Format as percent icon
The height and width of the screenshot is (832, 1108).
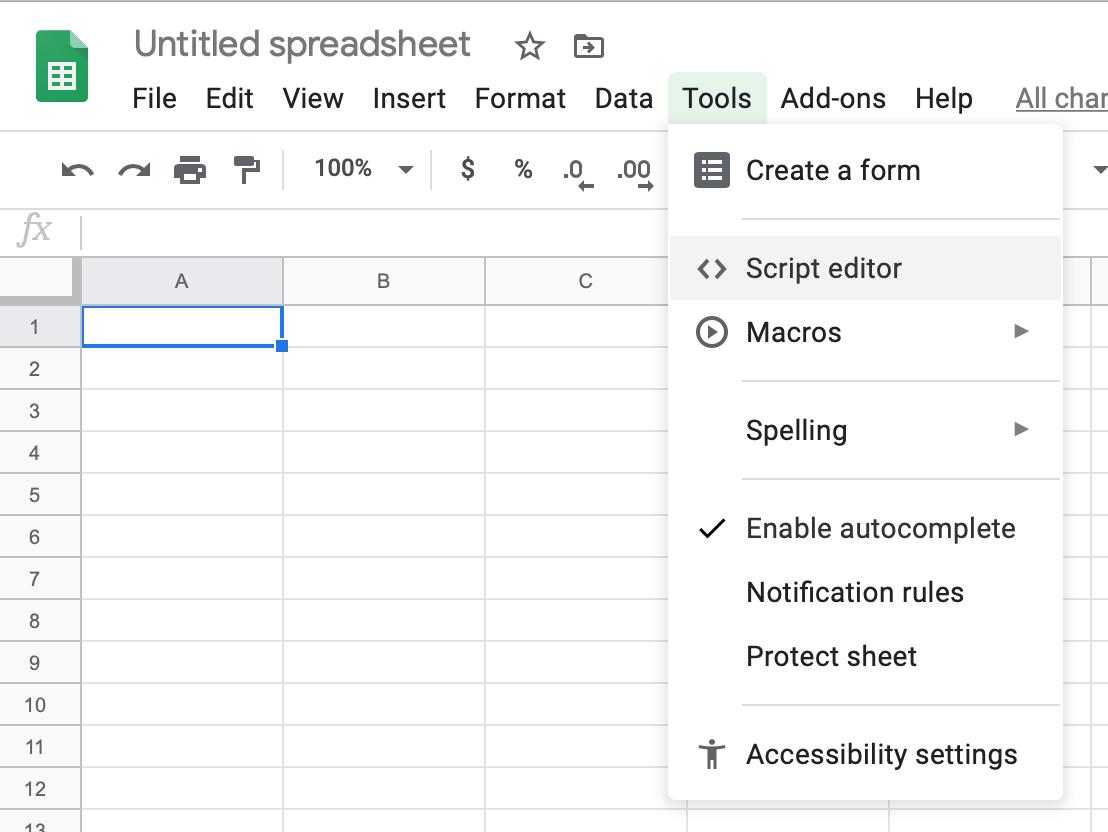523,169
